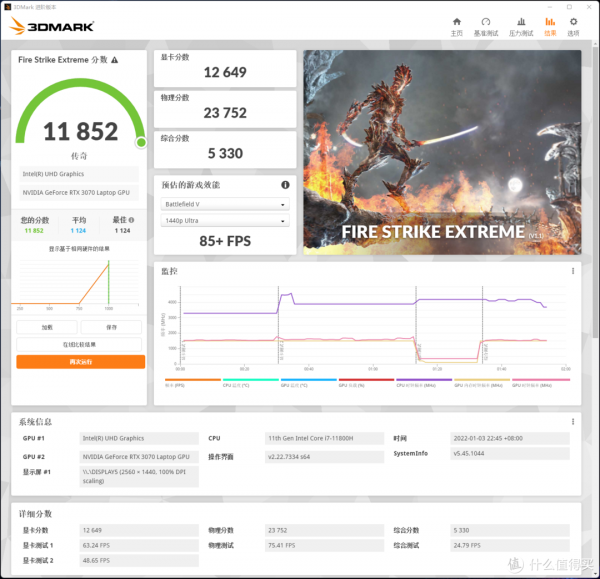
Task: Click the 综合测试 value 24.79 FPS
Action: tap(510, 545)
